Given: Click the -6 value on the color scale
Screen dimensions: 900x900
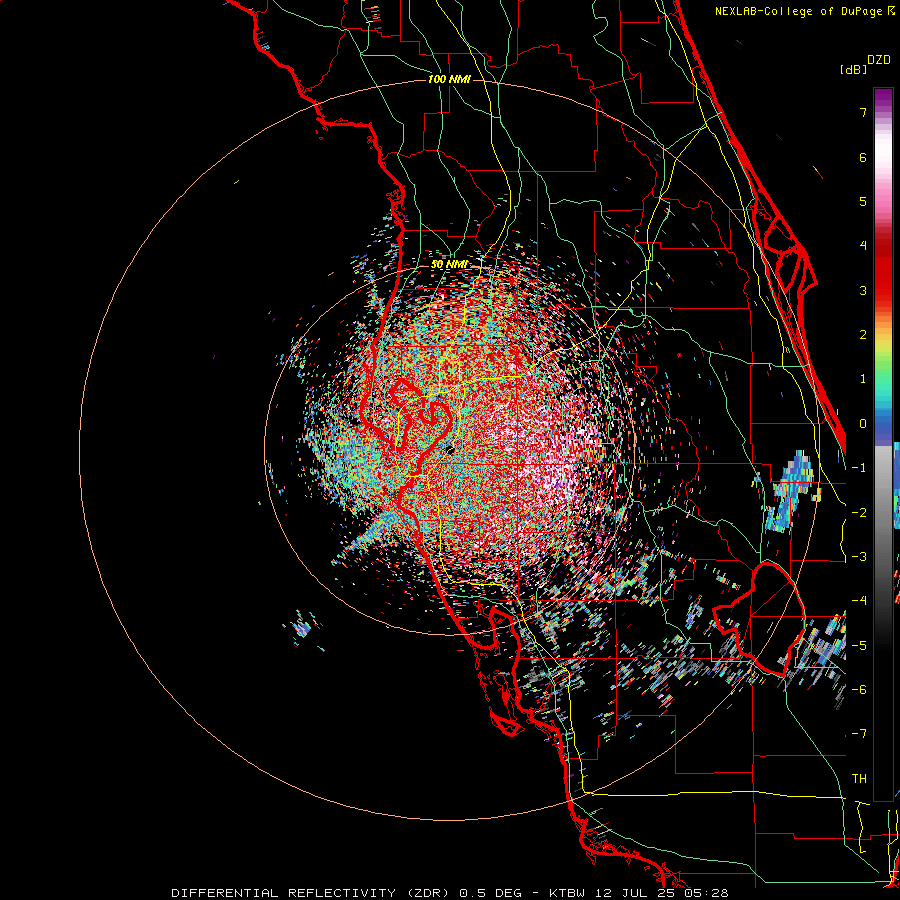Looking at the screenshot, I should click(x=859, y=690).
